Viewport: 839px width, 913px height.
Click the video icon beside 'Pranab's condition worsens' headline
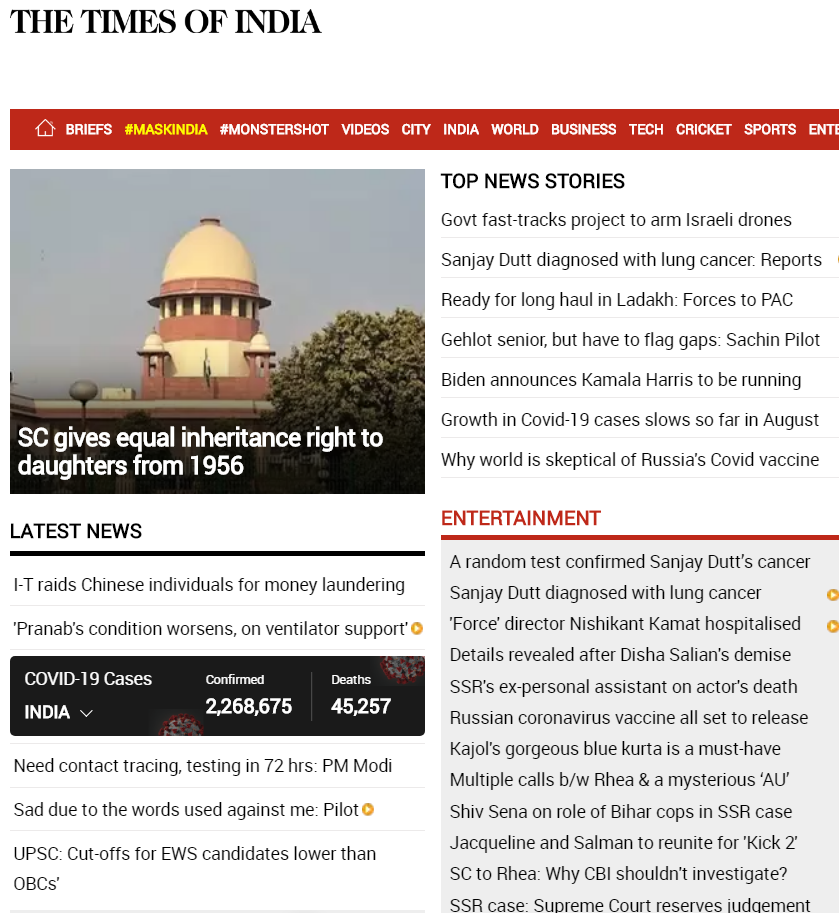click(417, 629)
